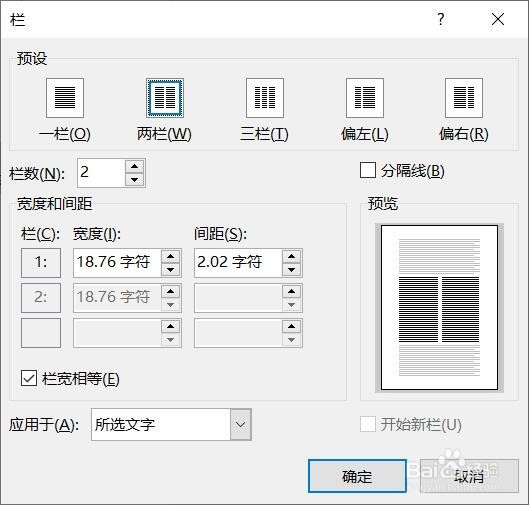Click the 偏右(R) label text
The width and height of the screenshot is (529, 505).
coord(464,134)
